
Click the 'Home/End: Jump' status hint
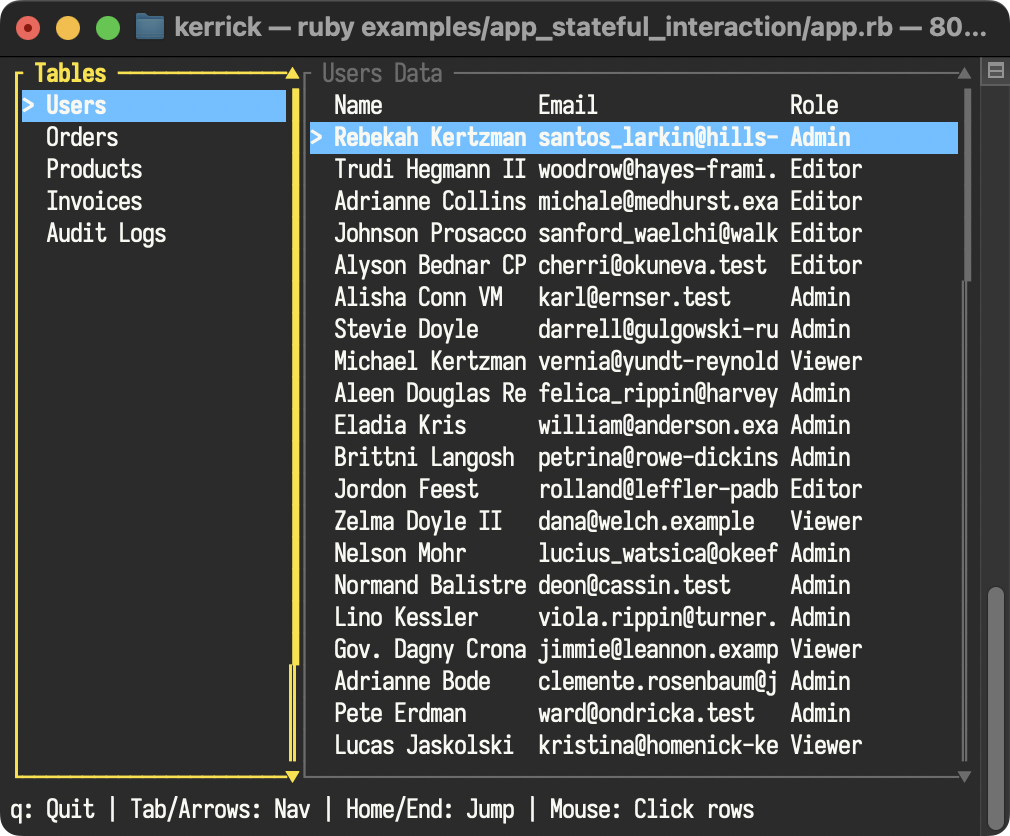point(430,810)
